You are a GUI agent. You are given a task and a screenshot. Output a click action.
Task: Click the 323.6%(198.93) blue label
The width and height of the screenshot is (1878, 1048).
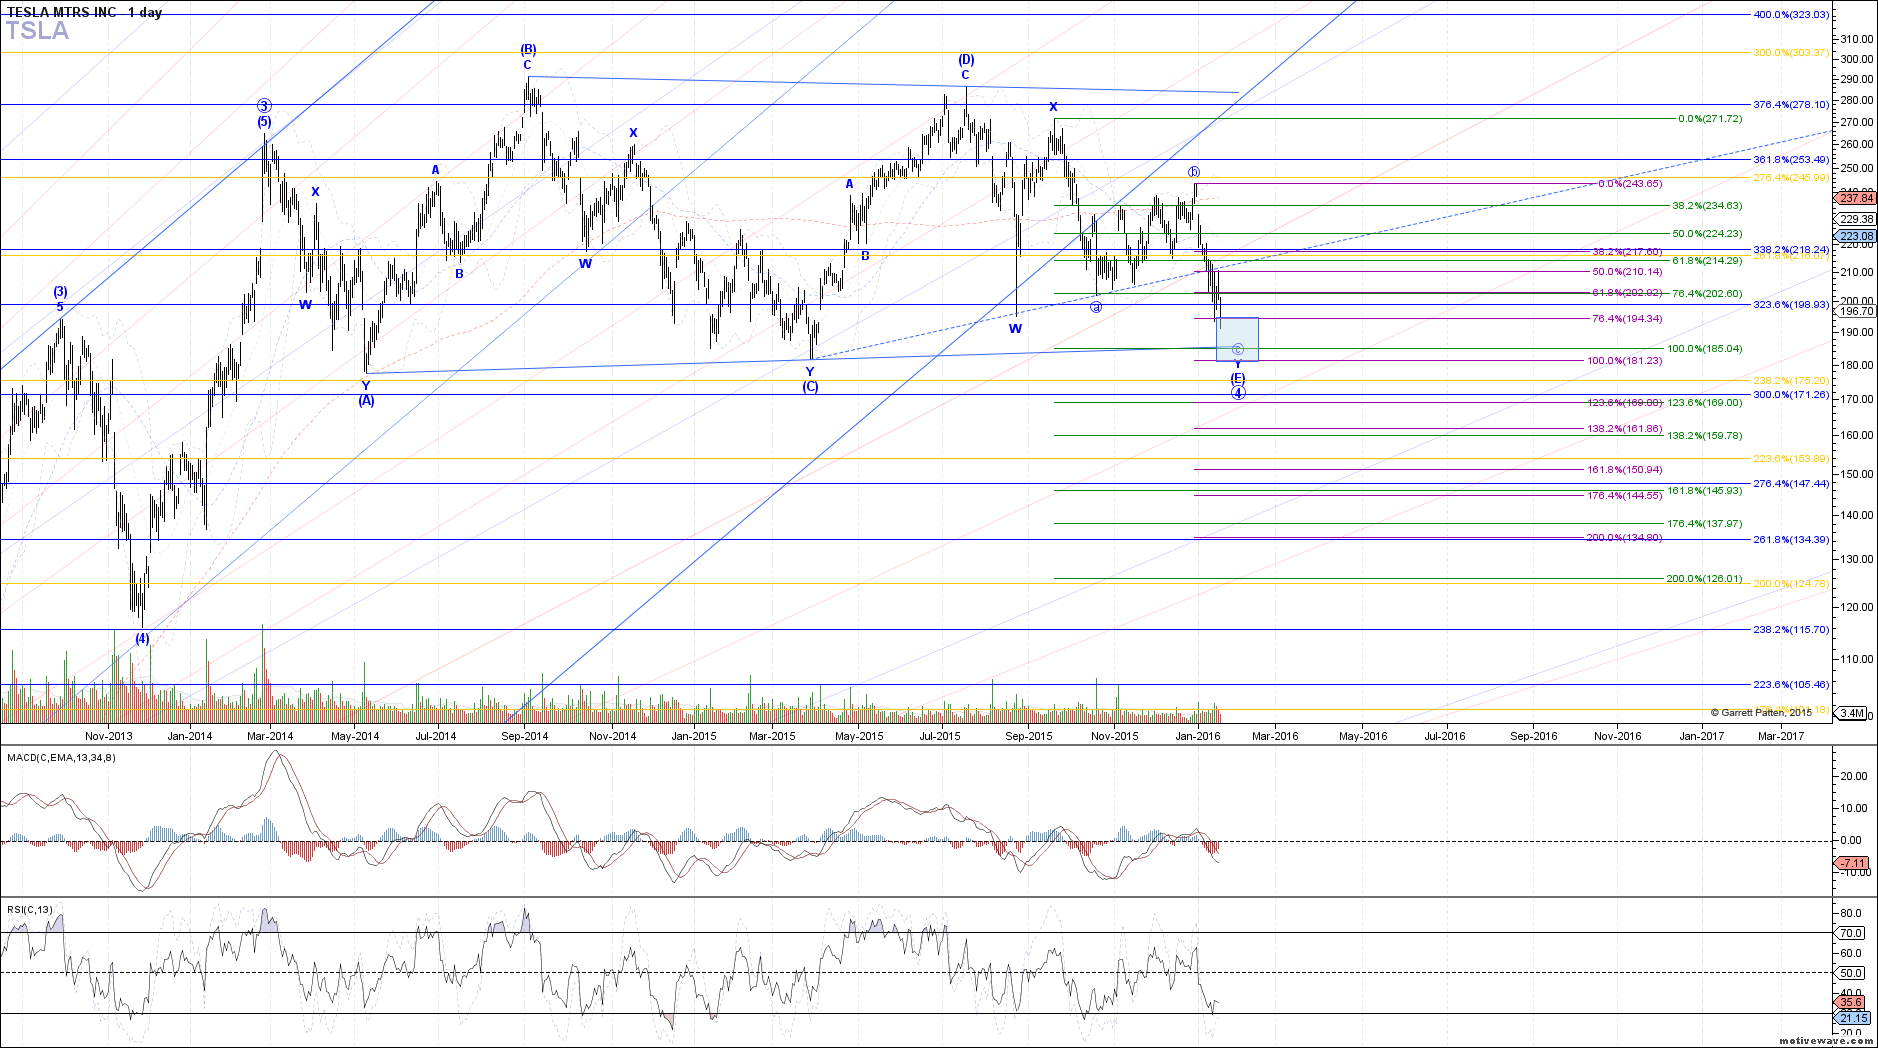1792,304
